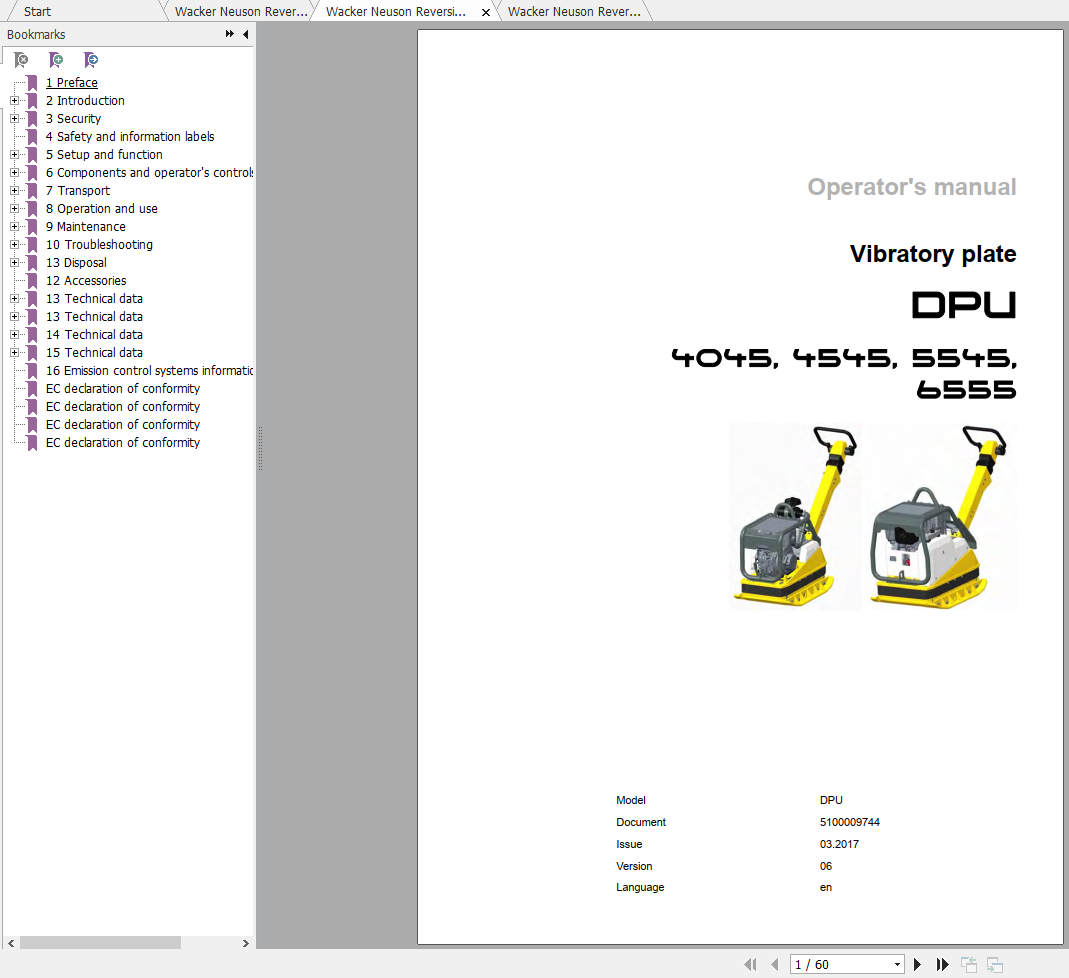Click the left vibratory plate image
Image resolution: width=1069 pixels, height=978 pixels.
[x=795, y=517]
